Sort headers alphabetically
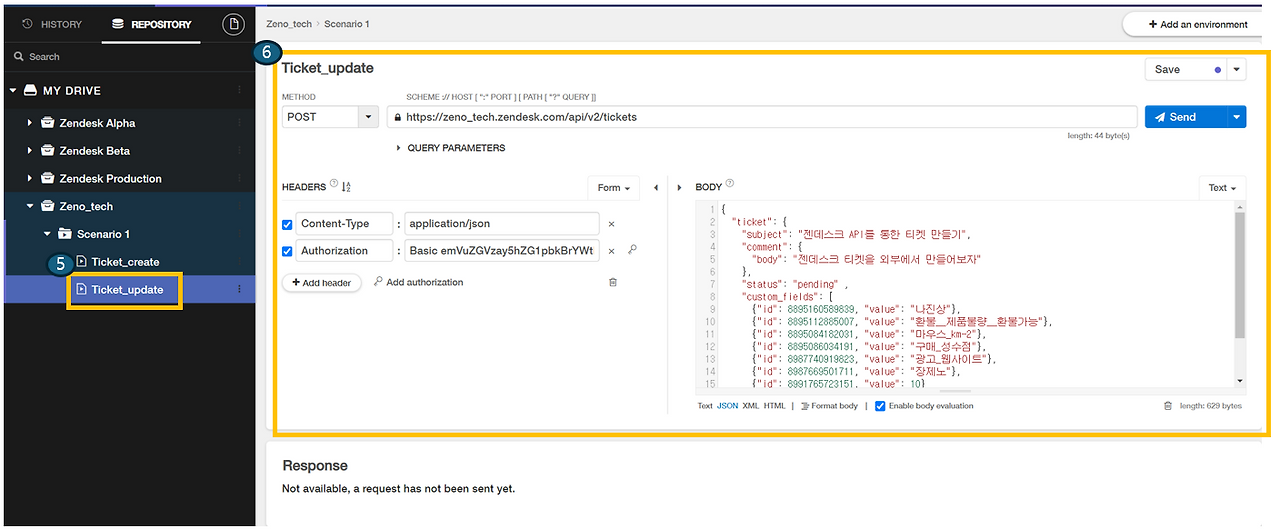 pyautogui.click(x=346, y=187)
